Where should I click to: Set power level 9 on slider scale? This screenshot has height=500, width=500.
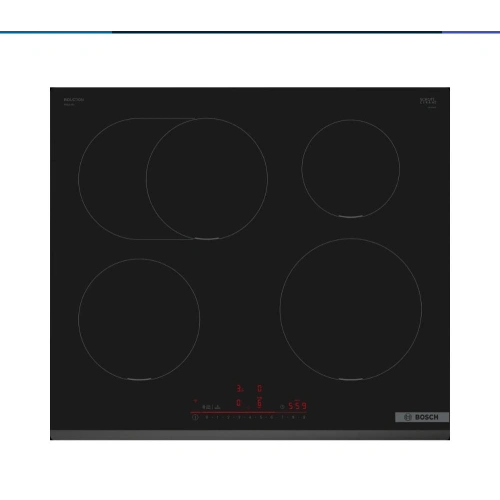pyautogui.click(x=304, y=417)
